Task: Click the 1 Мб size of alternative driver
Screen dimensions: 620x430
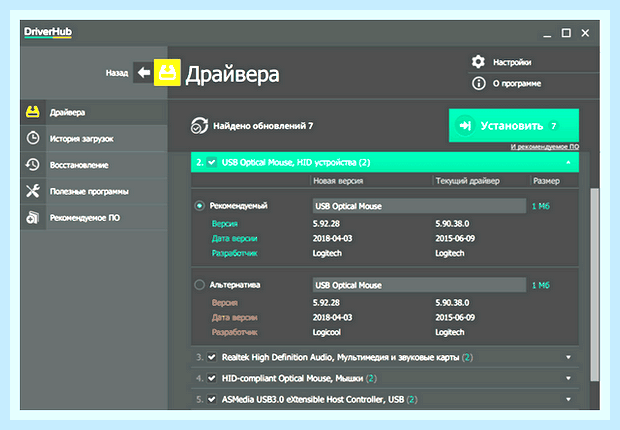Action: pyautogui.click(x=541, y=285)
